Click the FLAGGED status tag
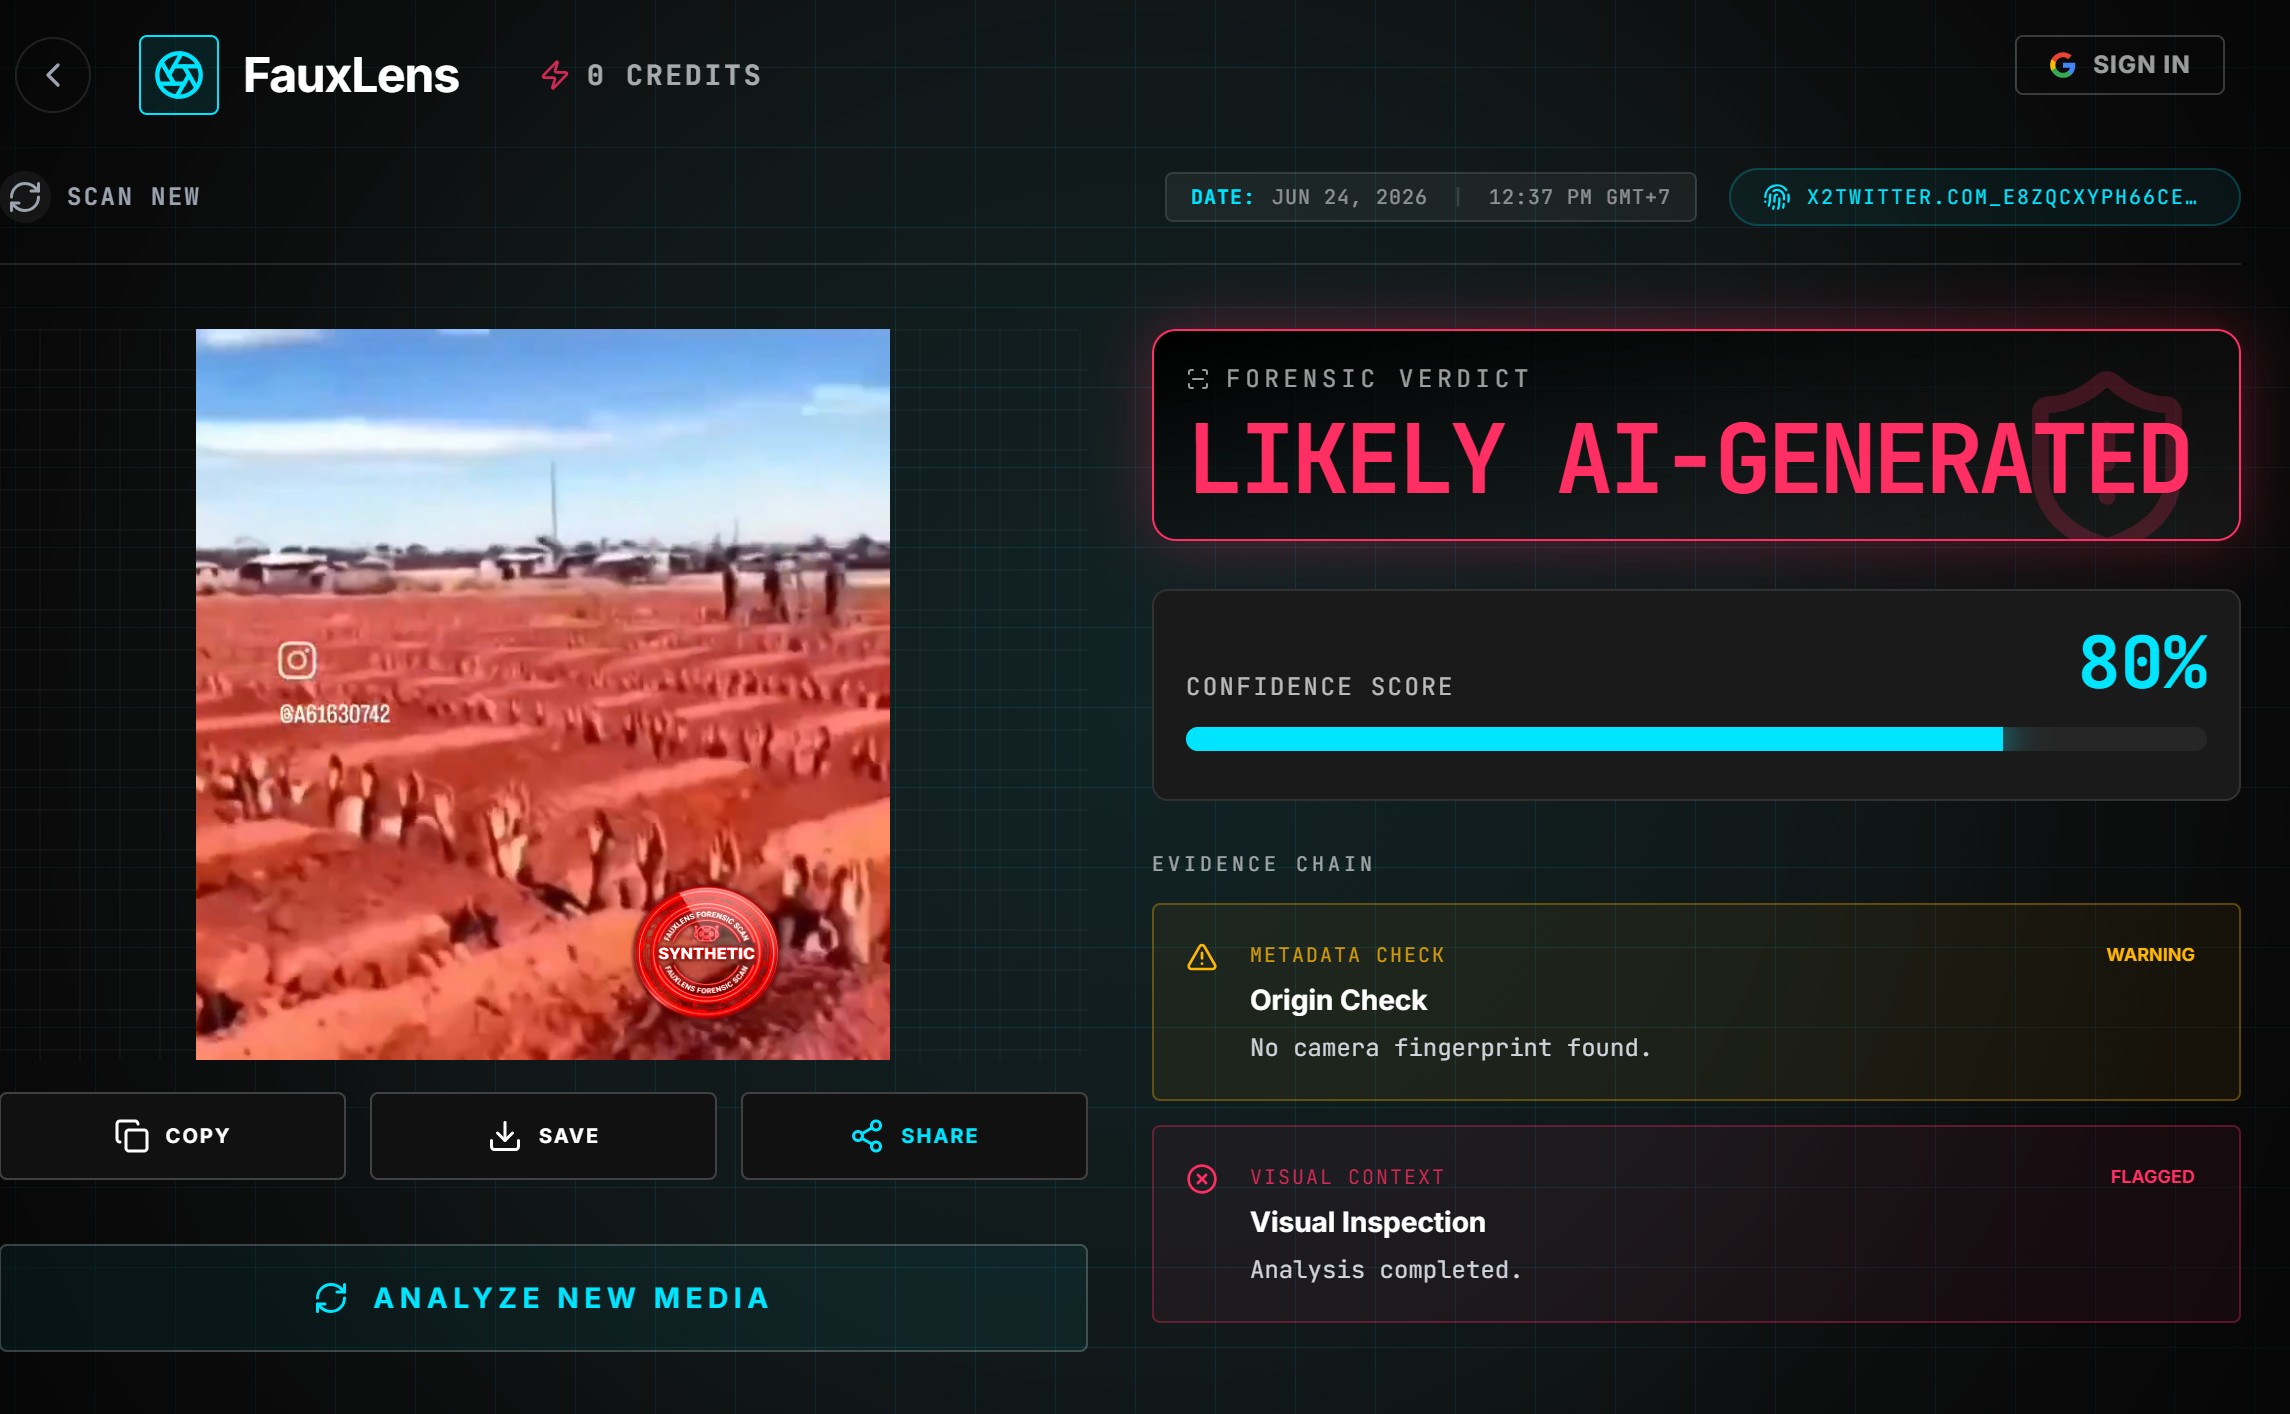Viewport: 2290px width, 1414px height. tap(2152, 1177)
